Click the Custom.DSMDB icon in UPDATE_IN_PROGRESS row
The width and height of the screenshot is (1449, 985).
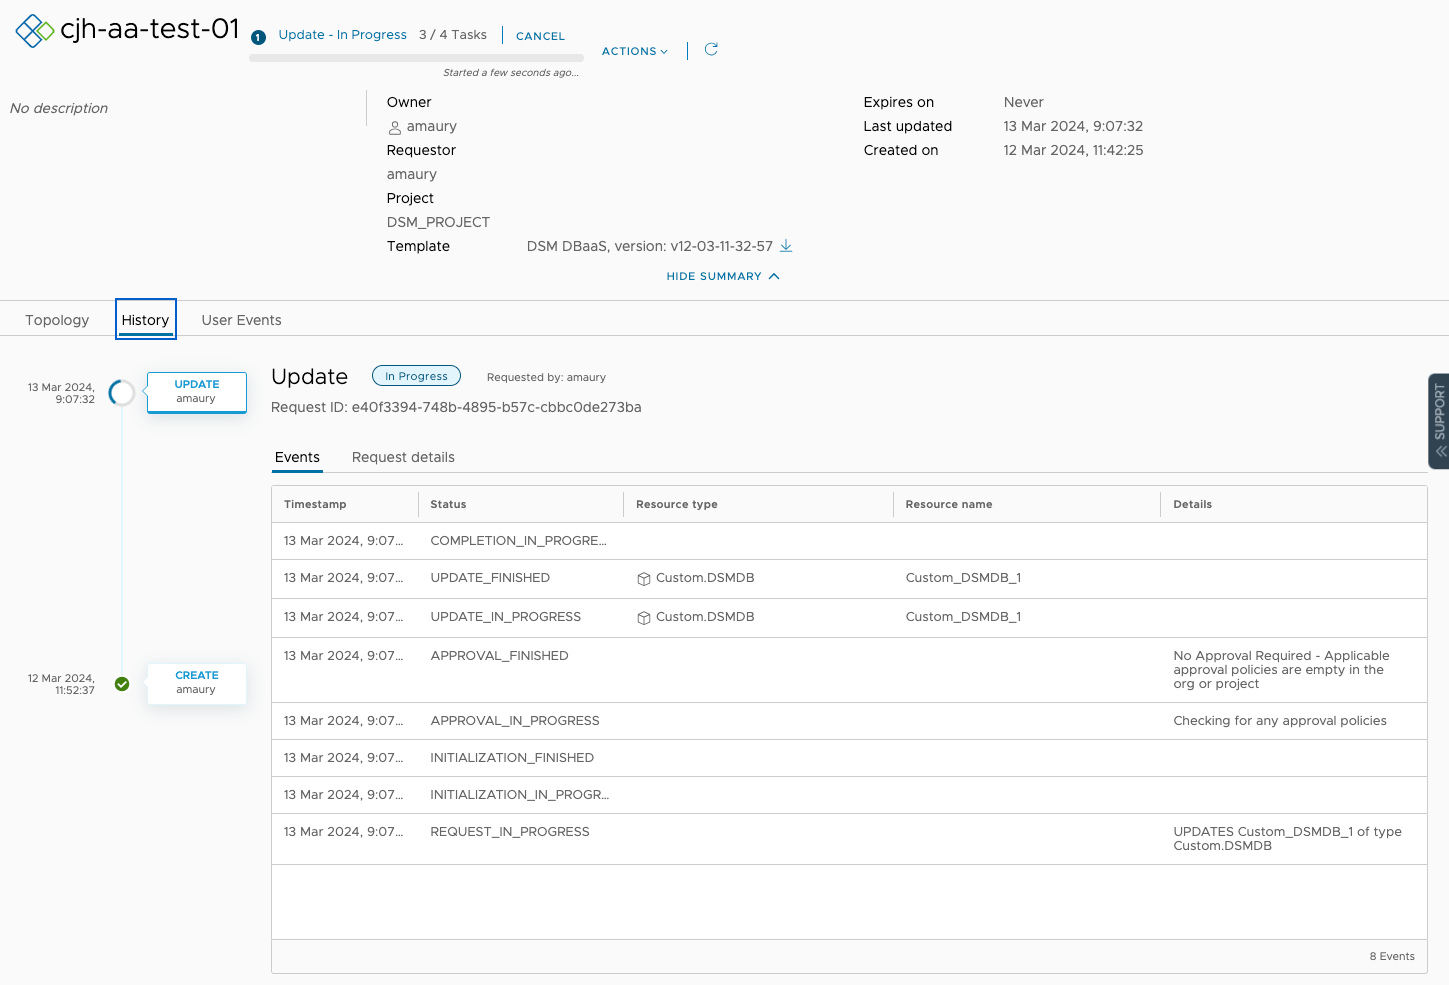pyautogui.click(x=644, y=618)
